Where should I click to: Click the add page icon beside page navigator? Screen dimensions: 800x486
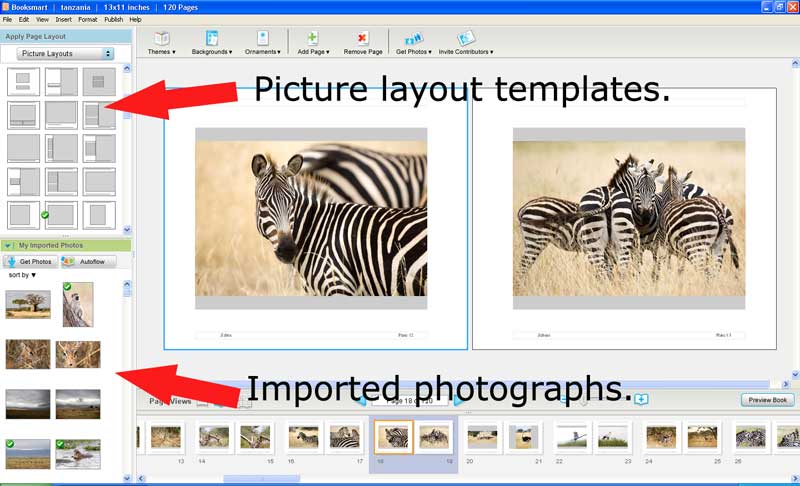point(641,399)
